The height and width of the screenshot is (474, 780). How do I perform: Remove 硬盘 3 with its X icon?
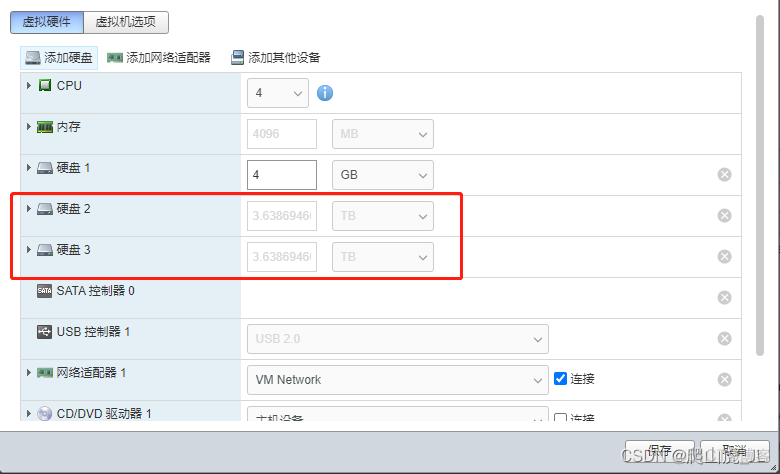[x=724, y=257]
